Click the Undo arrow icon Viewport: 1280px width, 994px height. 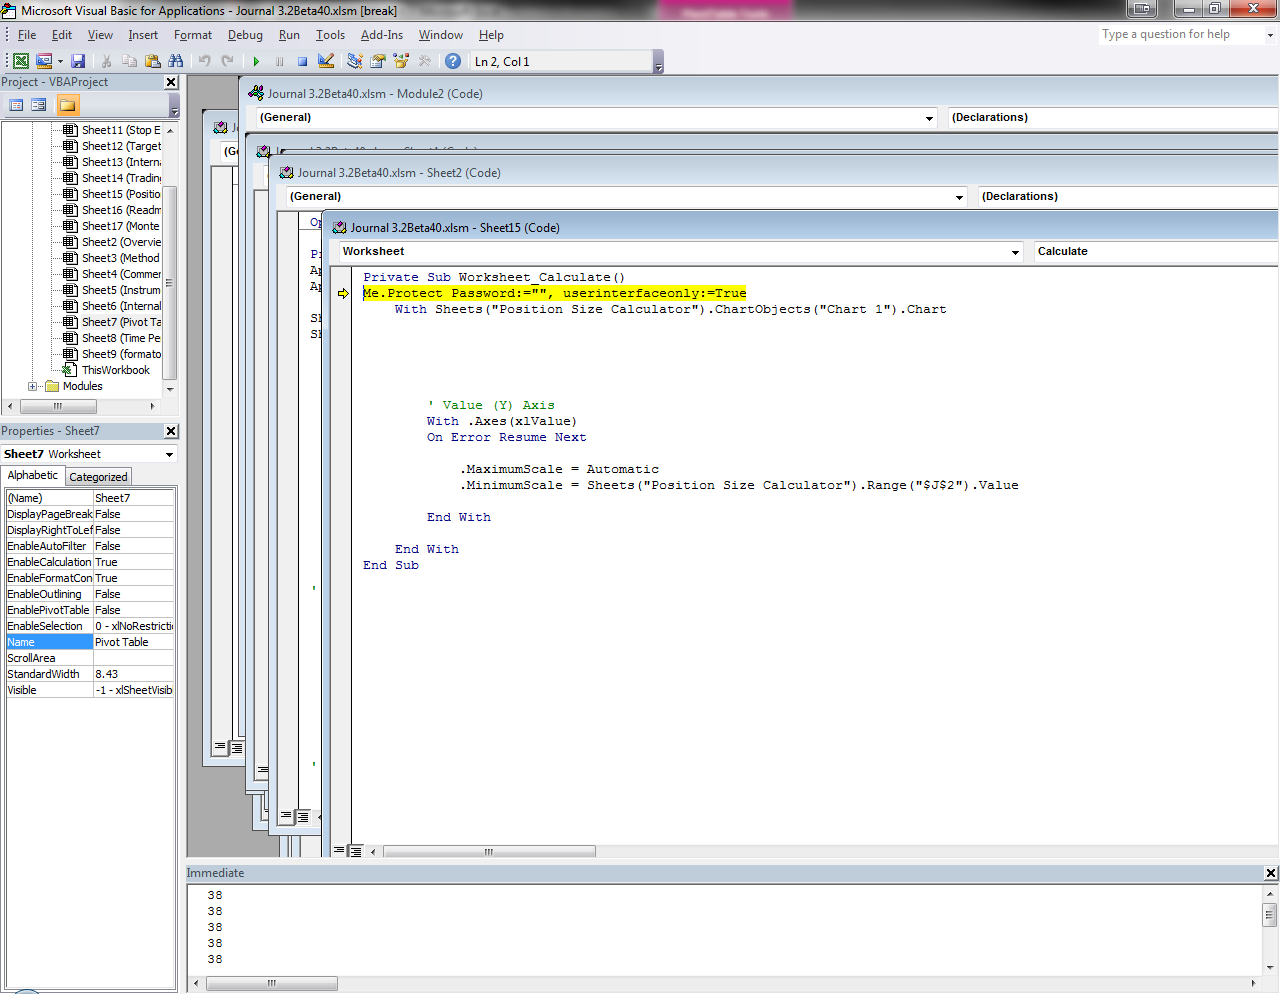(x=204, y=61)
